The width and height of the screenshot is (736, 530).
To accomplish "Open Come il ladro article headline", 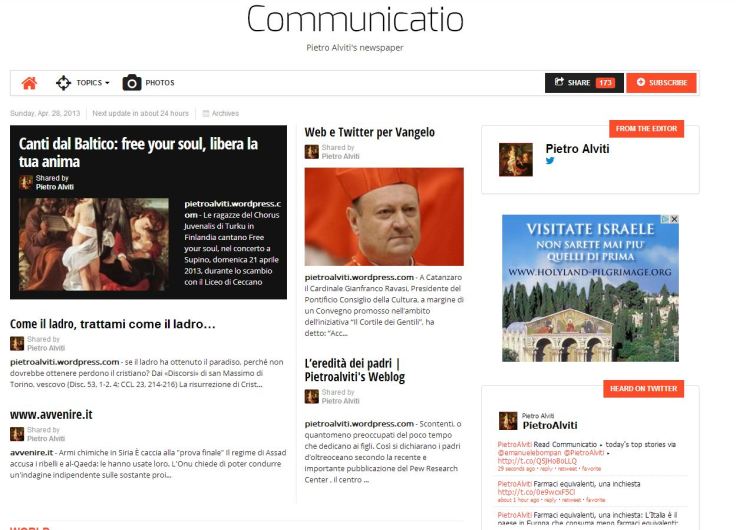I will pos(113,324).
